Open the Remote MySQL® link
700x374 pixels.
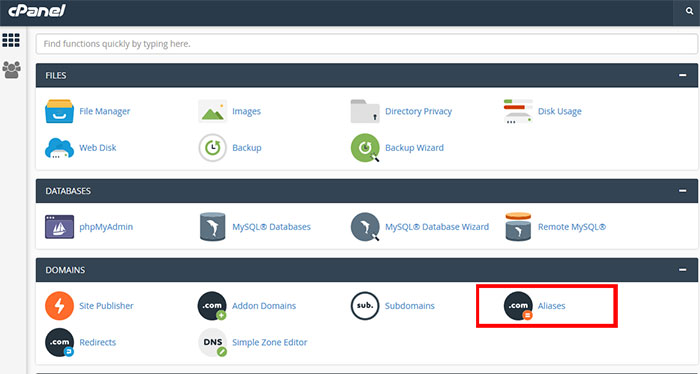coord(571,227)
